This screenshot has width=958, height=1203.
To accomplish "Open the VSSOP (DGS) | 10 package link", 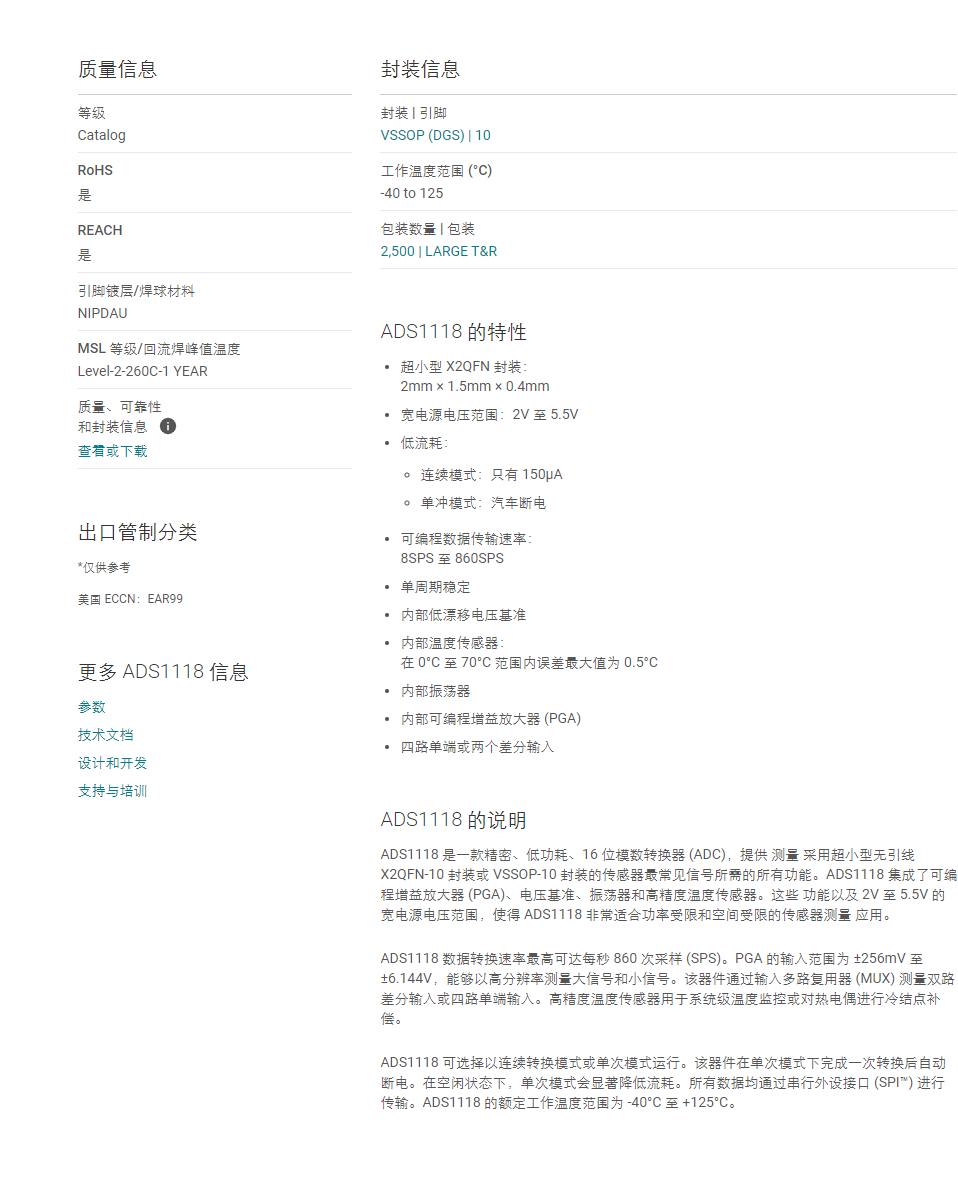I will tap(435, 135).
